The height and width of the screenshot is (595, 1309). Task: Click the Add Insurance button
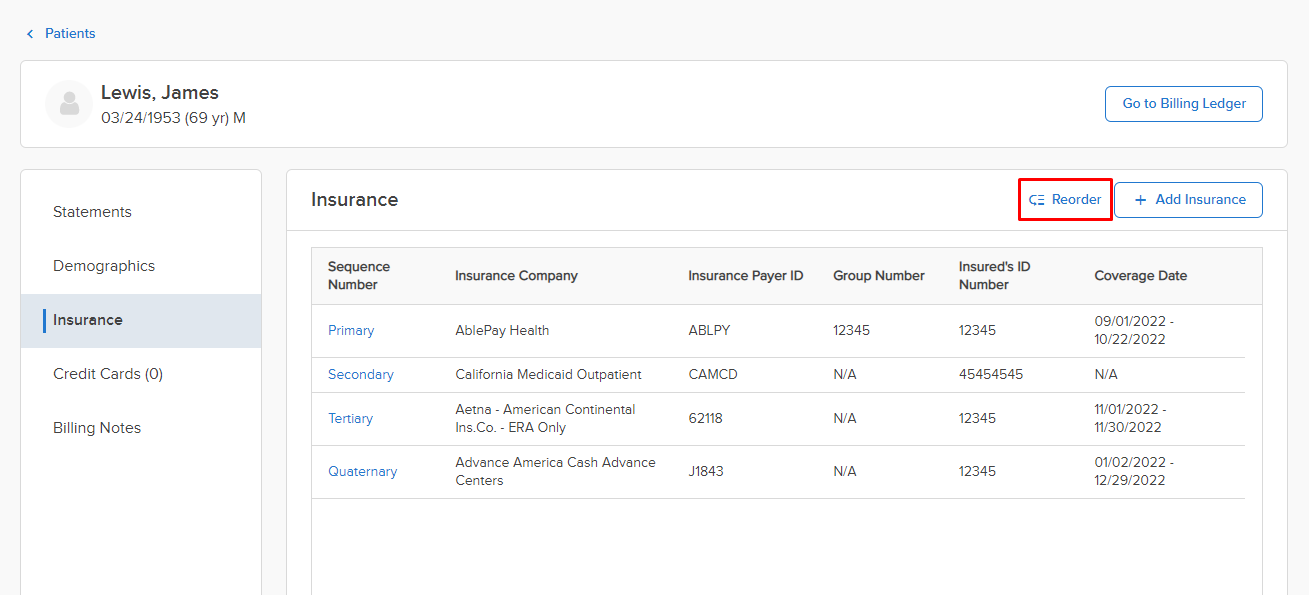point(1189,200)
